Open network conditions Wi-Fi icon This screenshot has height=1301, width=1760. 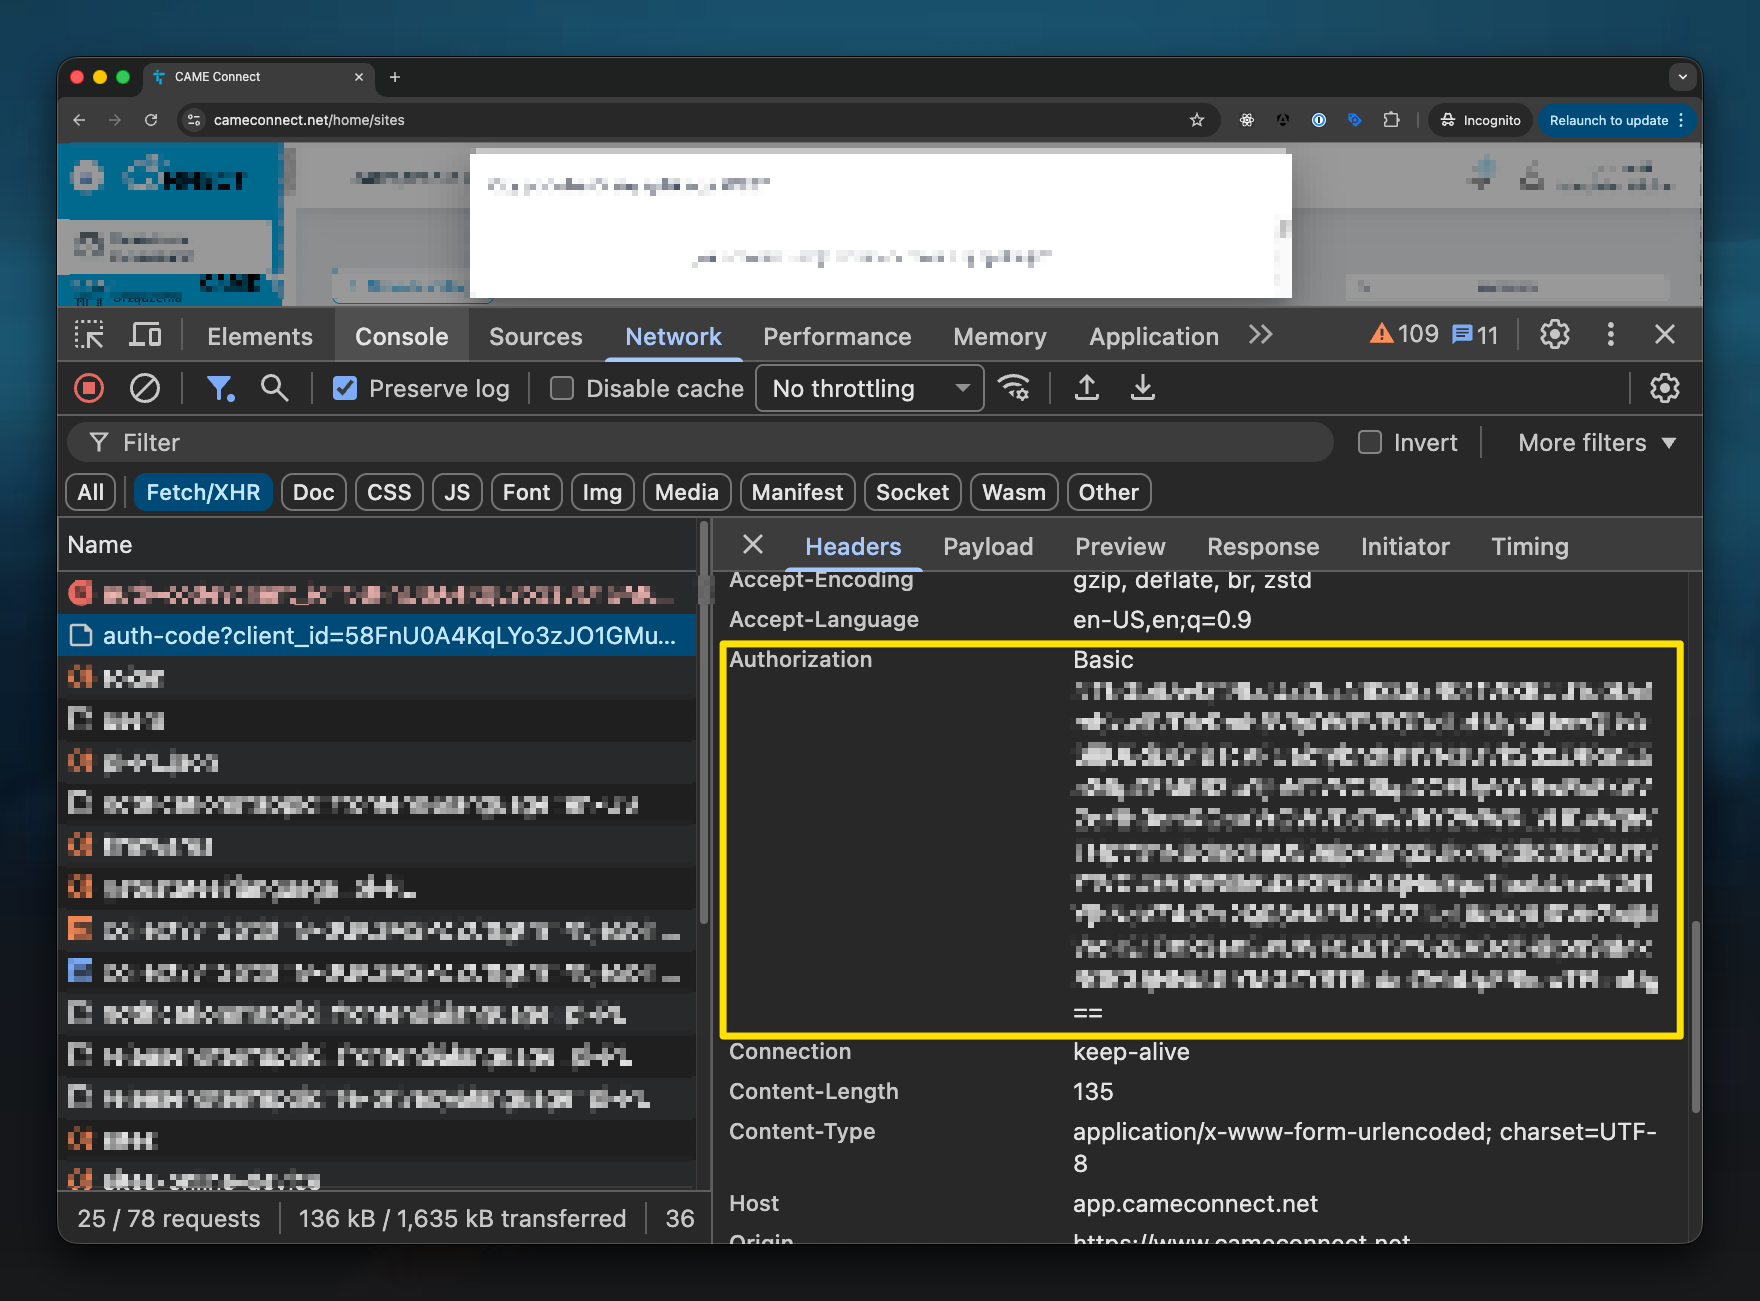click(x=1015, y=388)
